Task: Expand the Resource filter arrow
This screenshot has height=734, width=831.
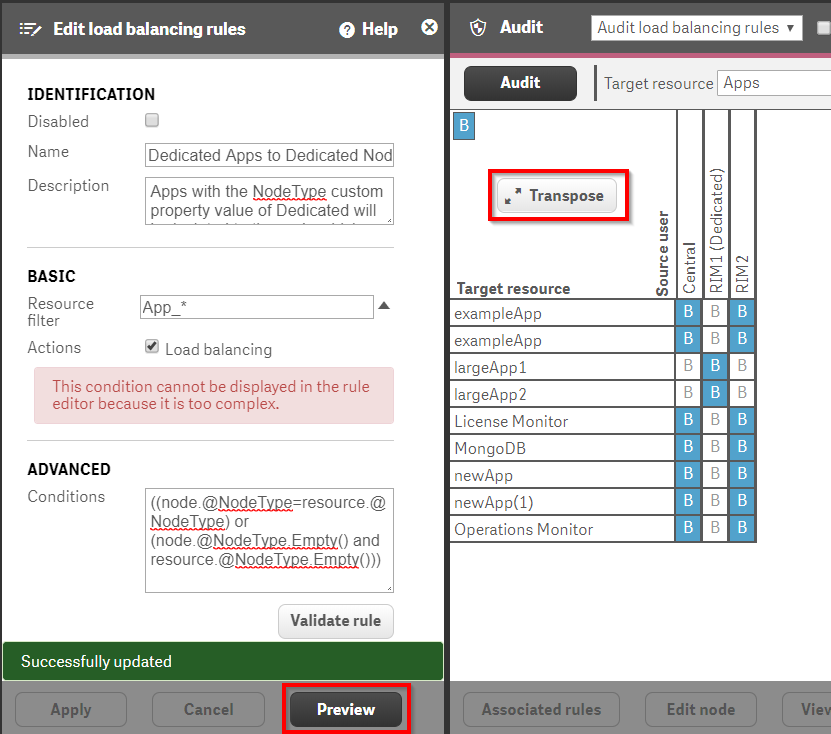Action: (384, 306)
